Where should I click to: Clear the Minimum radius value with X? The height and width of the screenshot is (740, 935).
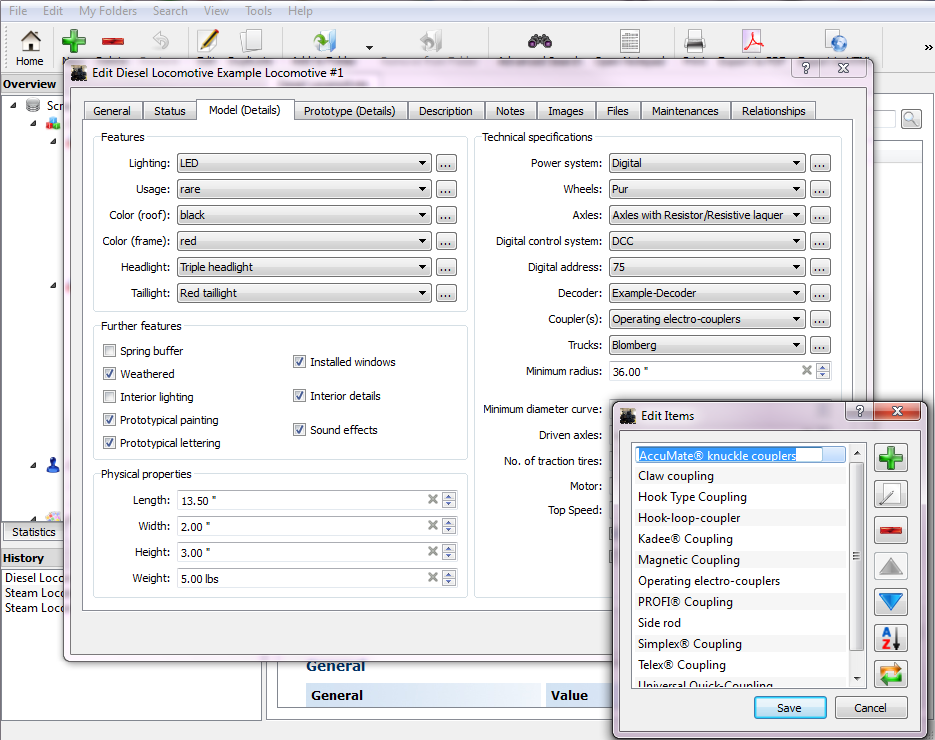coord(807,370)
